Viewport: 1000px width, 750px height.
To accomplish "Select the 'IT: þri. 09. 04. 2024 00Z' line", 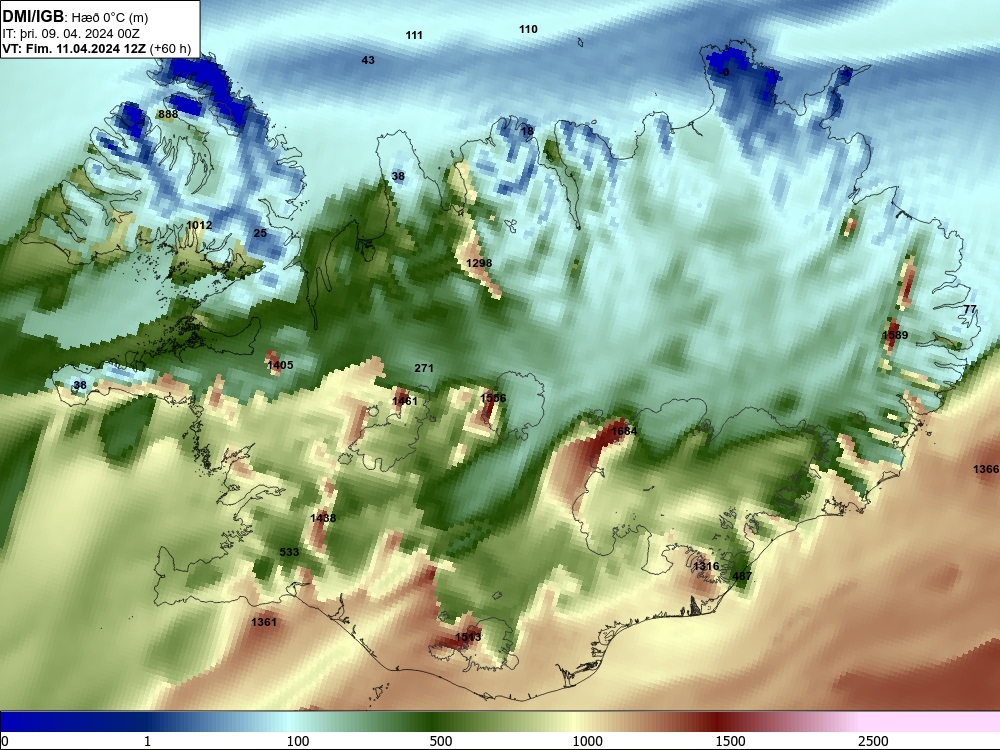I will (71, 34).
